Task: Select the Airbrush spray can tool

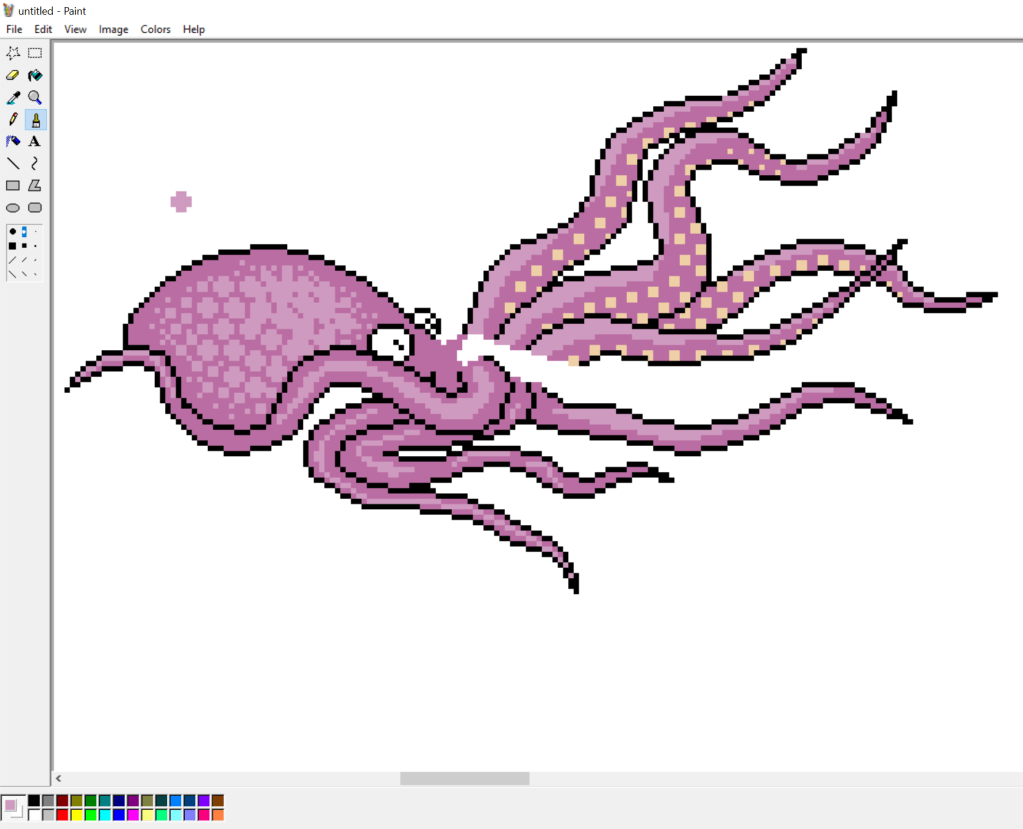Action: click(x=13, y=142)
